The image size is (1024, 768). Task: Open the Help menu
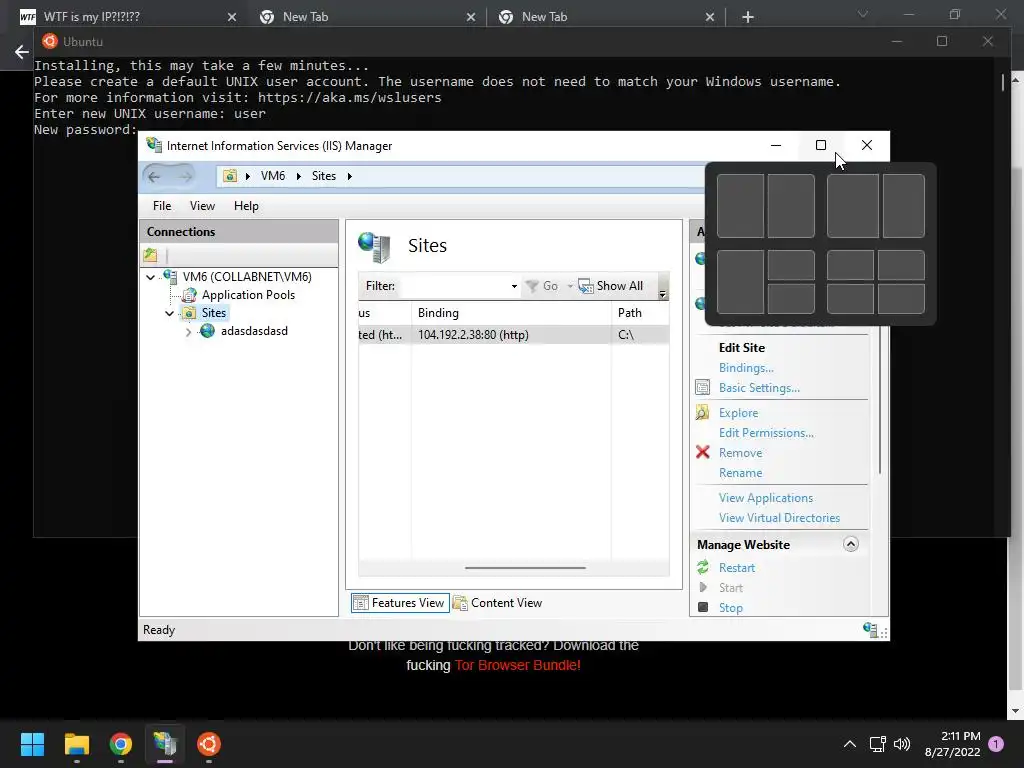[x=246, y=206]
